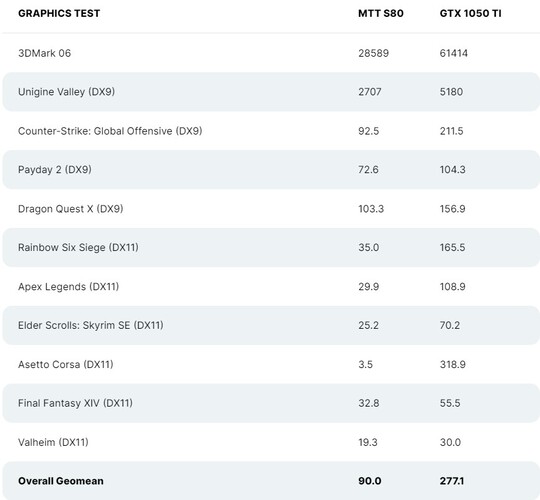The width and height of the screenshot is (540, 500).
Task: Click the value 165.5
Action: 453,247
